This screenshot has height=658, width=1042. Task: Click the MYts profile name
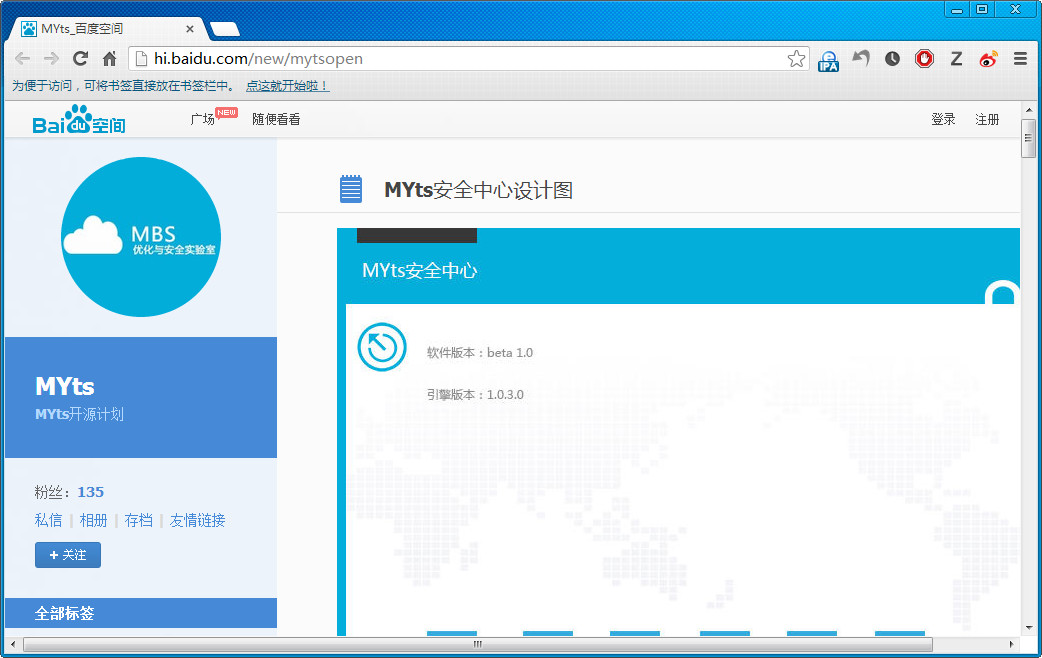click(64, 386)
